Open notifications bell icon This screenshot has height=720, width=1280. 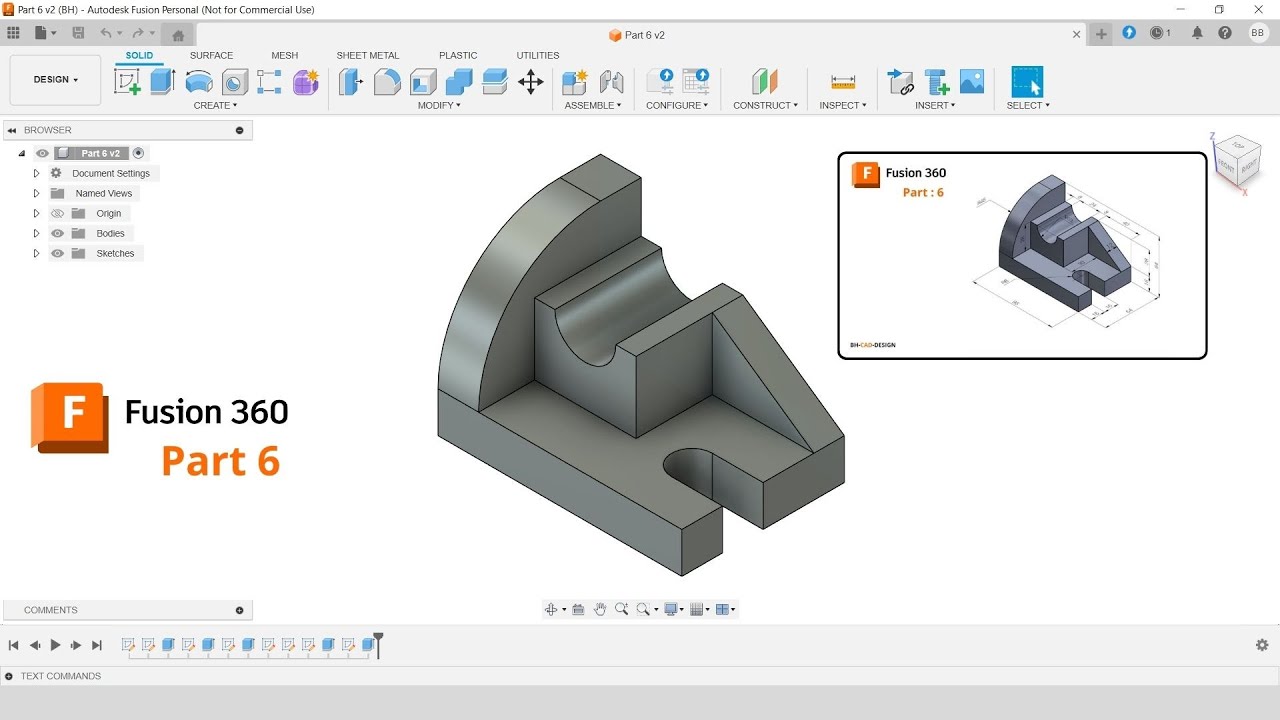[x=1197, y=33]
